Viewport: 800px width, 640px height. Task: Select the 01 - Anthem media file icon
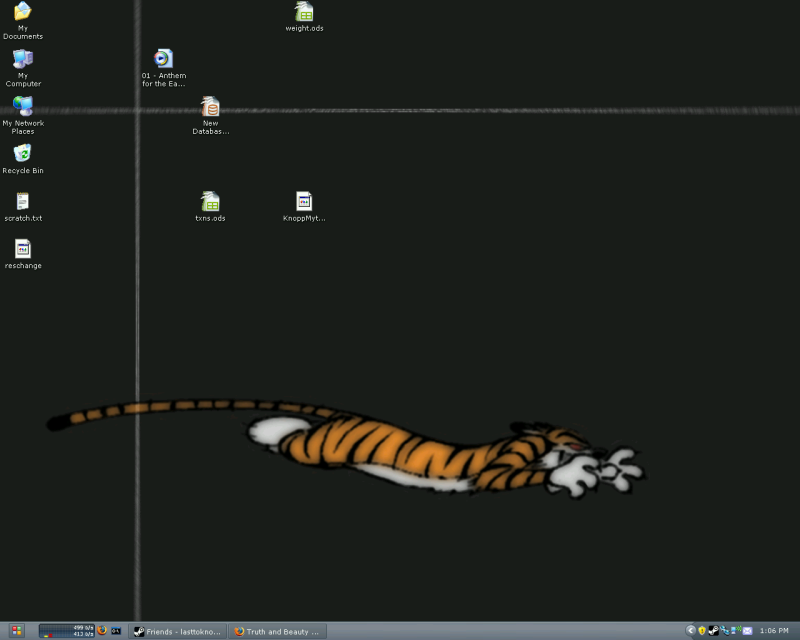click(164, 68)
